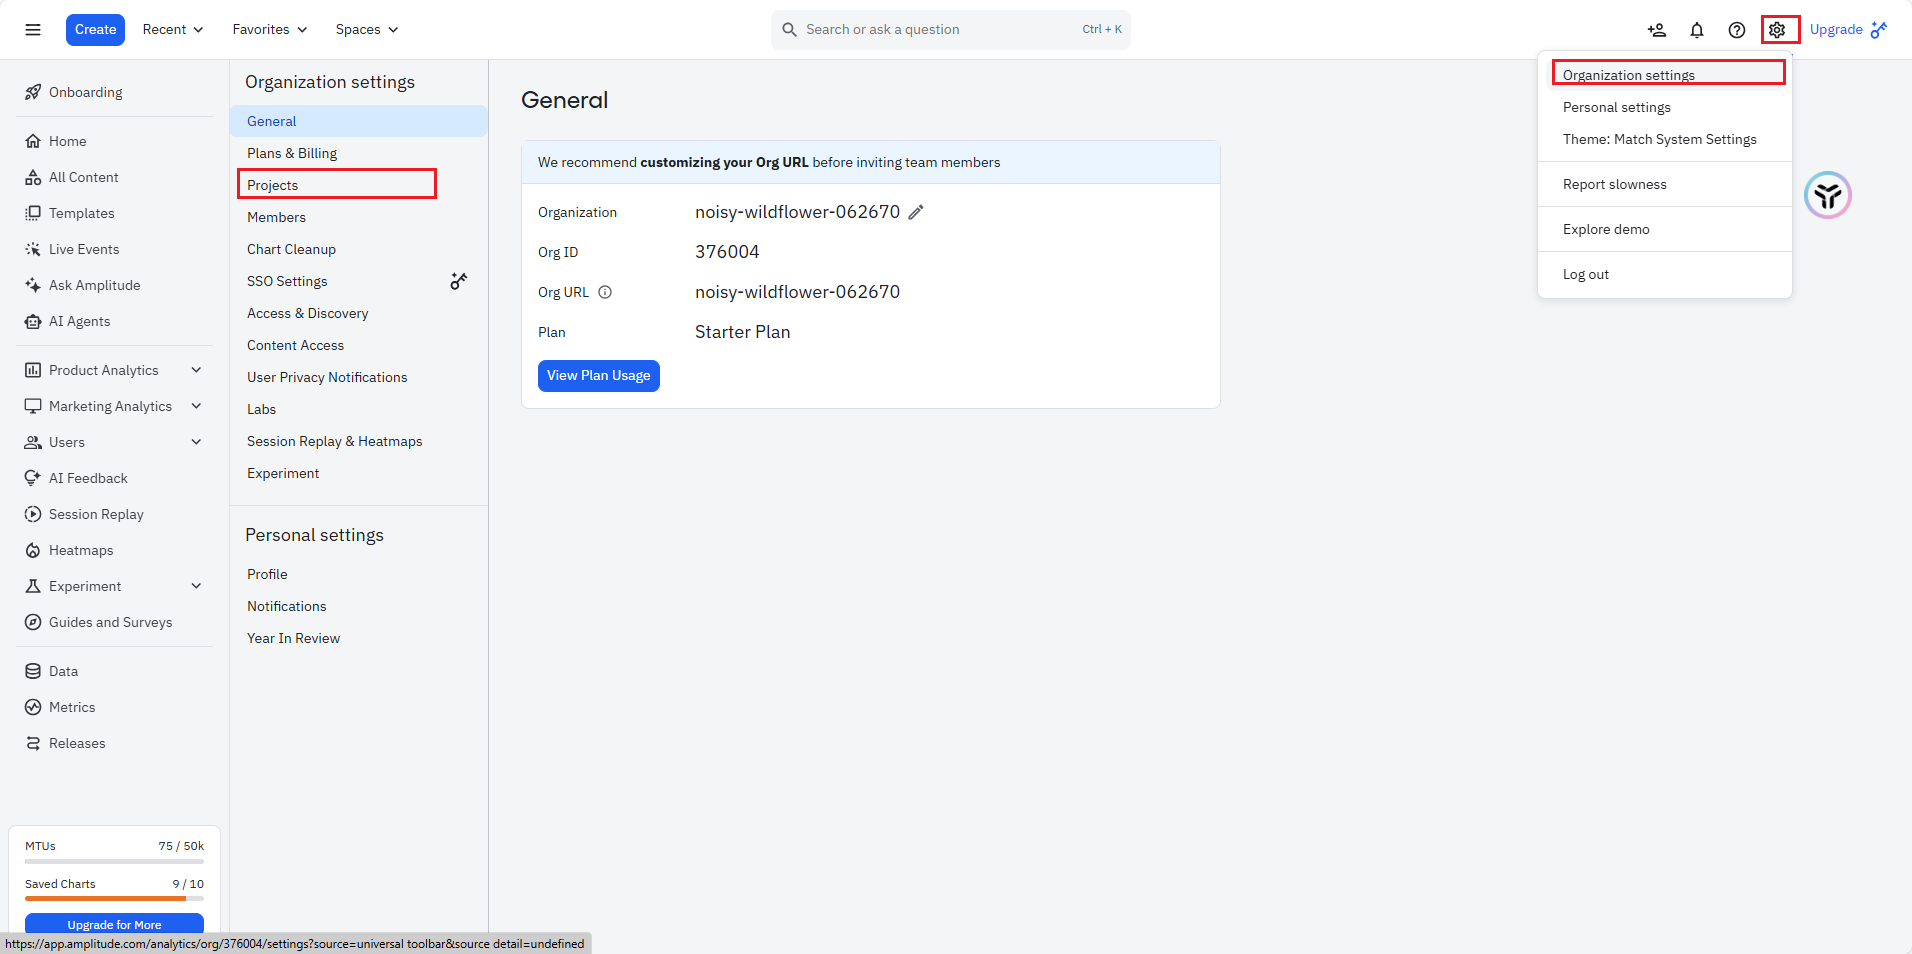Click the search magnifier icon
This screenshot has height=954, width=1912.
click(789, 30)
